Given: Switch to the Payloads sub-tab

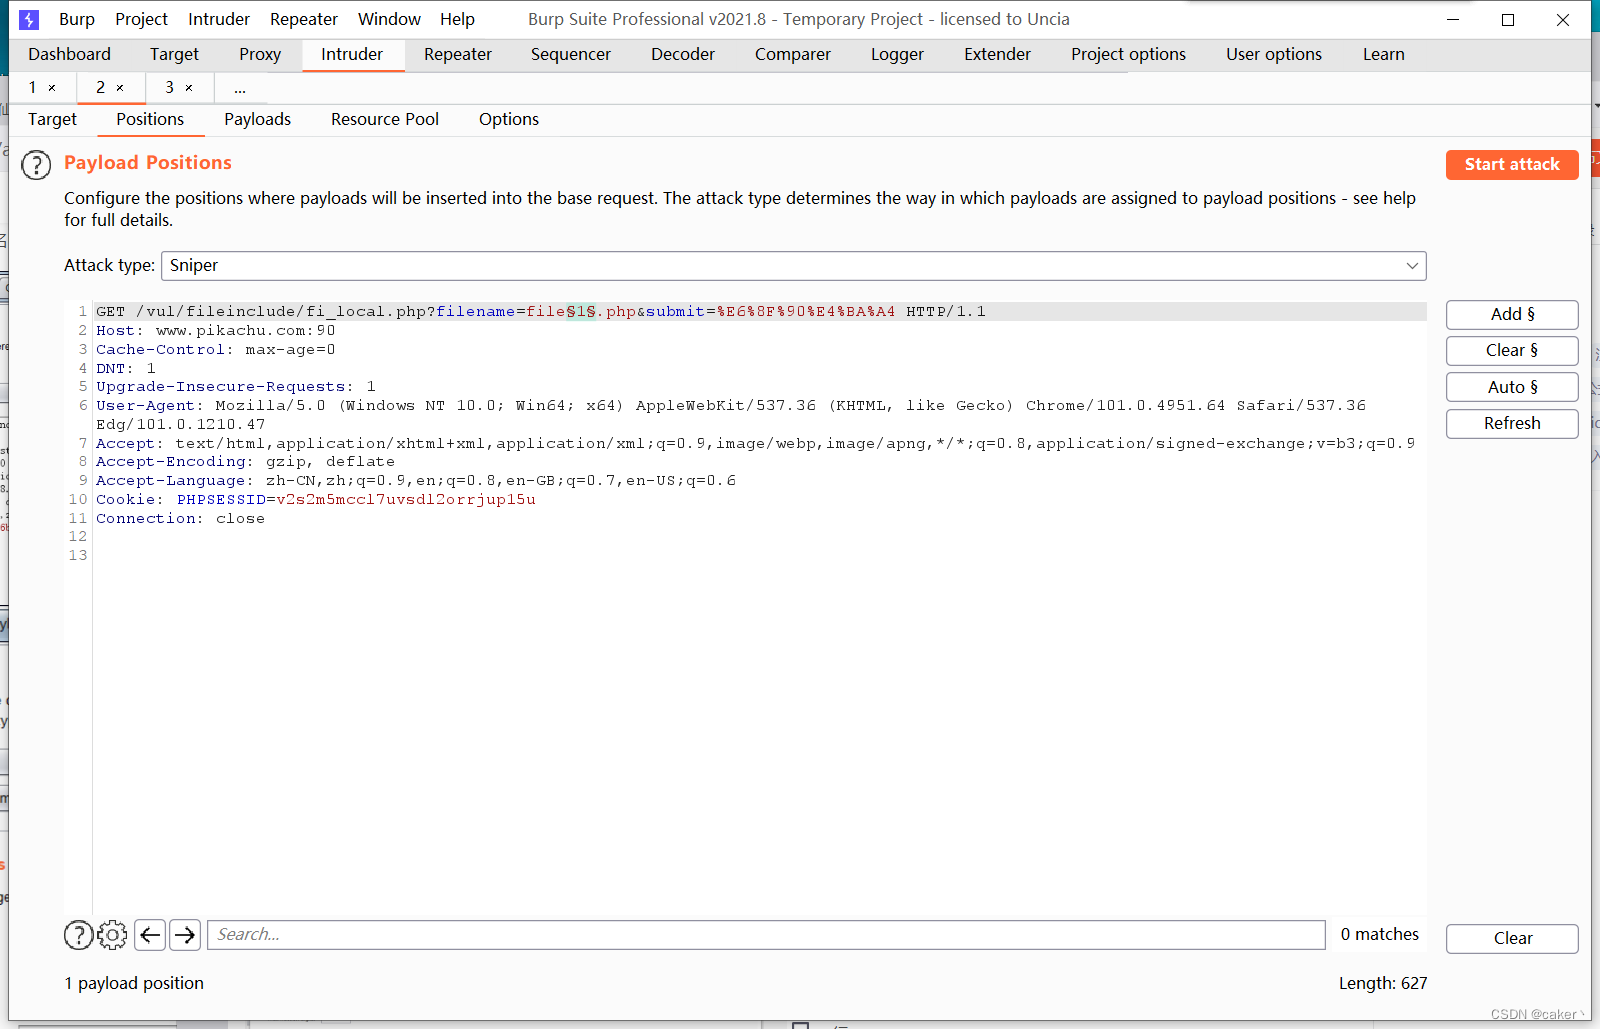Looking at the screenshot, I should tap(257, 119).
